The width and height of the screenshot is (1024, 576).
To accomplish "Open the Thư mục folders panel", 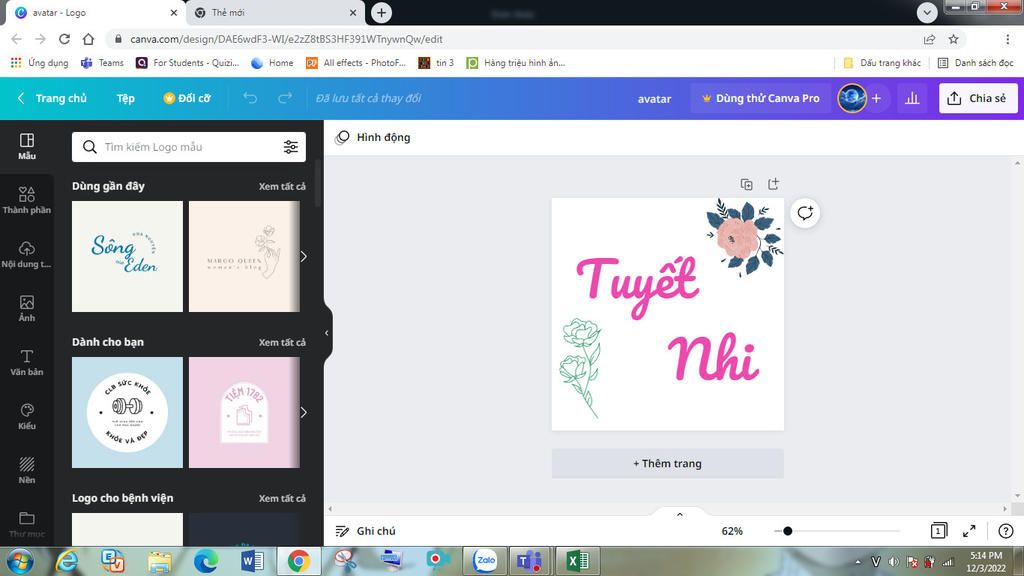I will tap(27, 524).
